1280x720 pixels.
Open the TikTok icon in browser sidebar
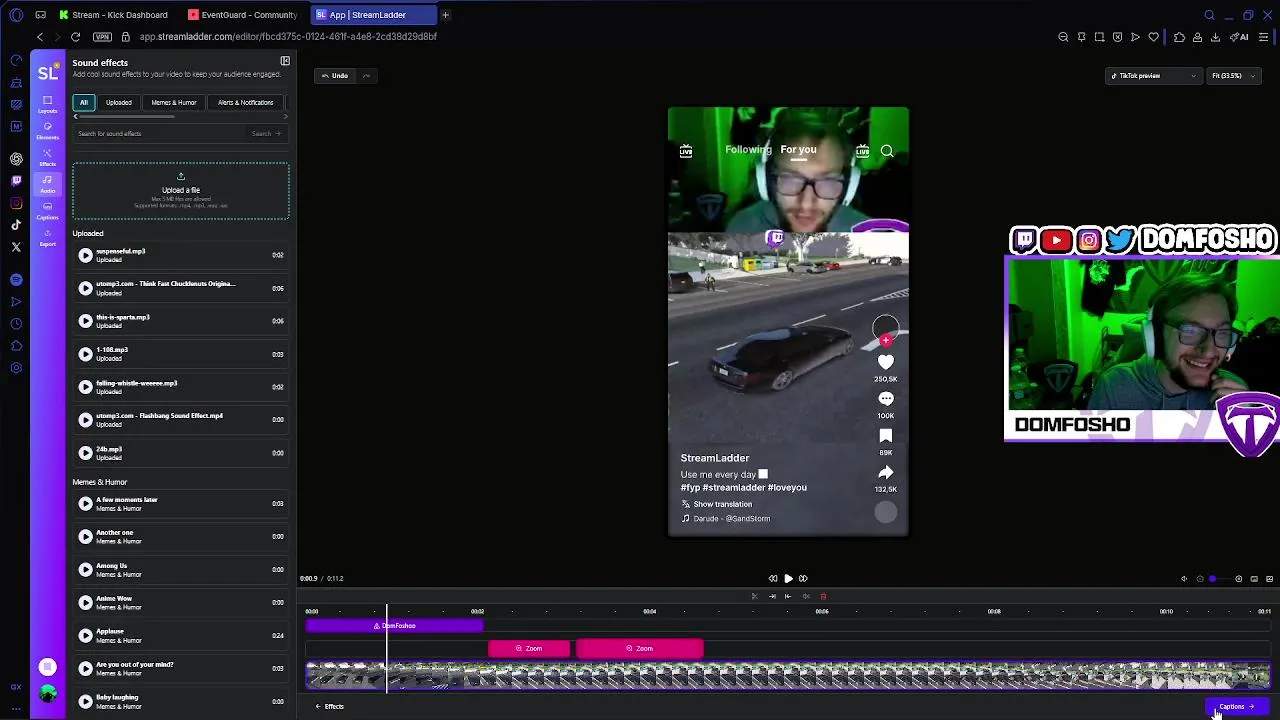pyautogui.click(x=16, y=225)
